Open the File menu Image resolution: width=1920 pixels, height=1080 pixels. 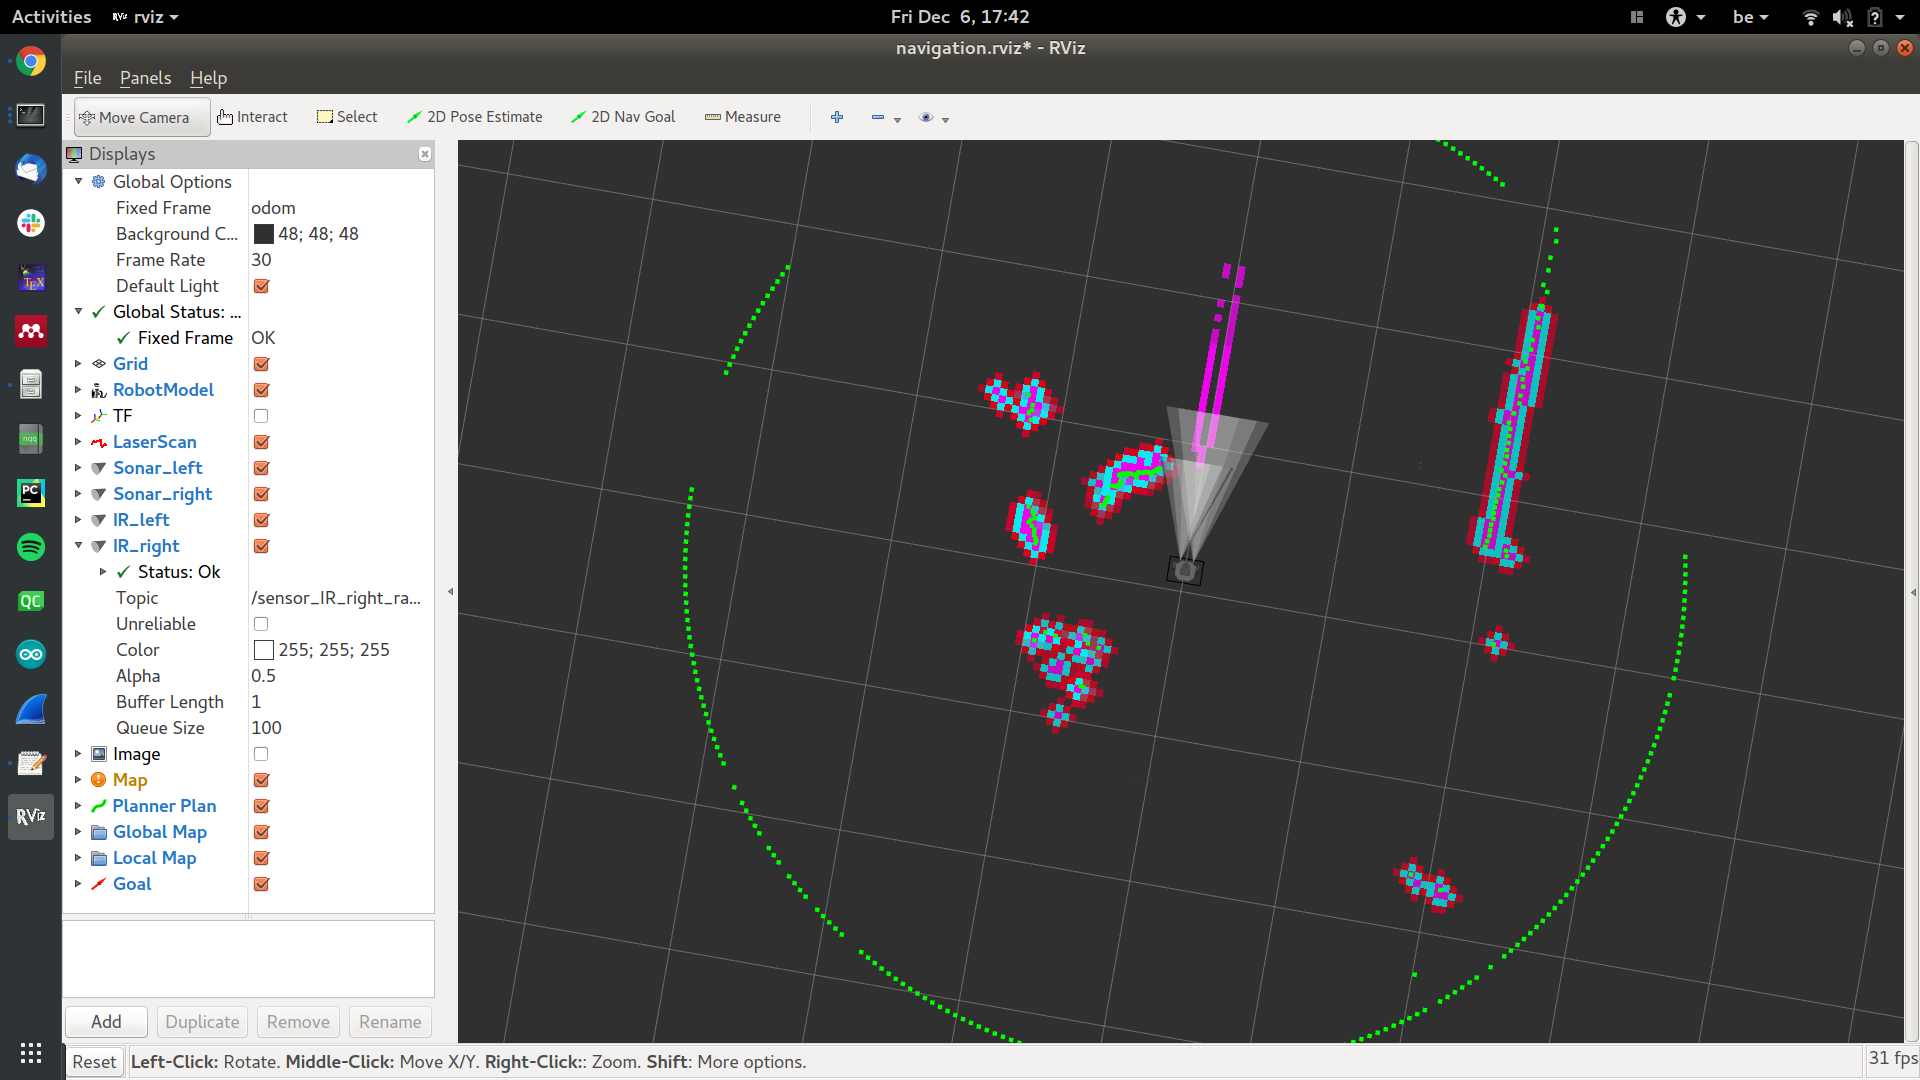pos(87,78)
